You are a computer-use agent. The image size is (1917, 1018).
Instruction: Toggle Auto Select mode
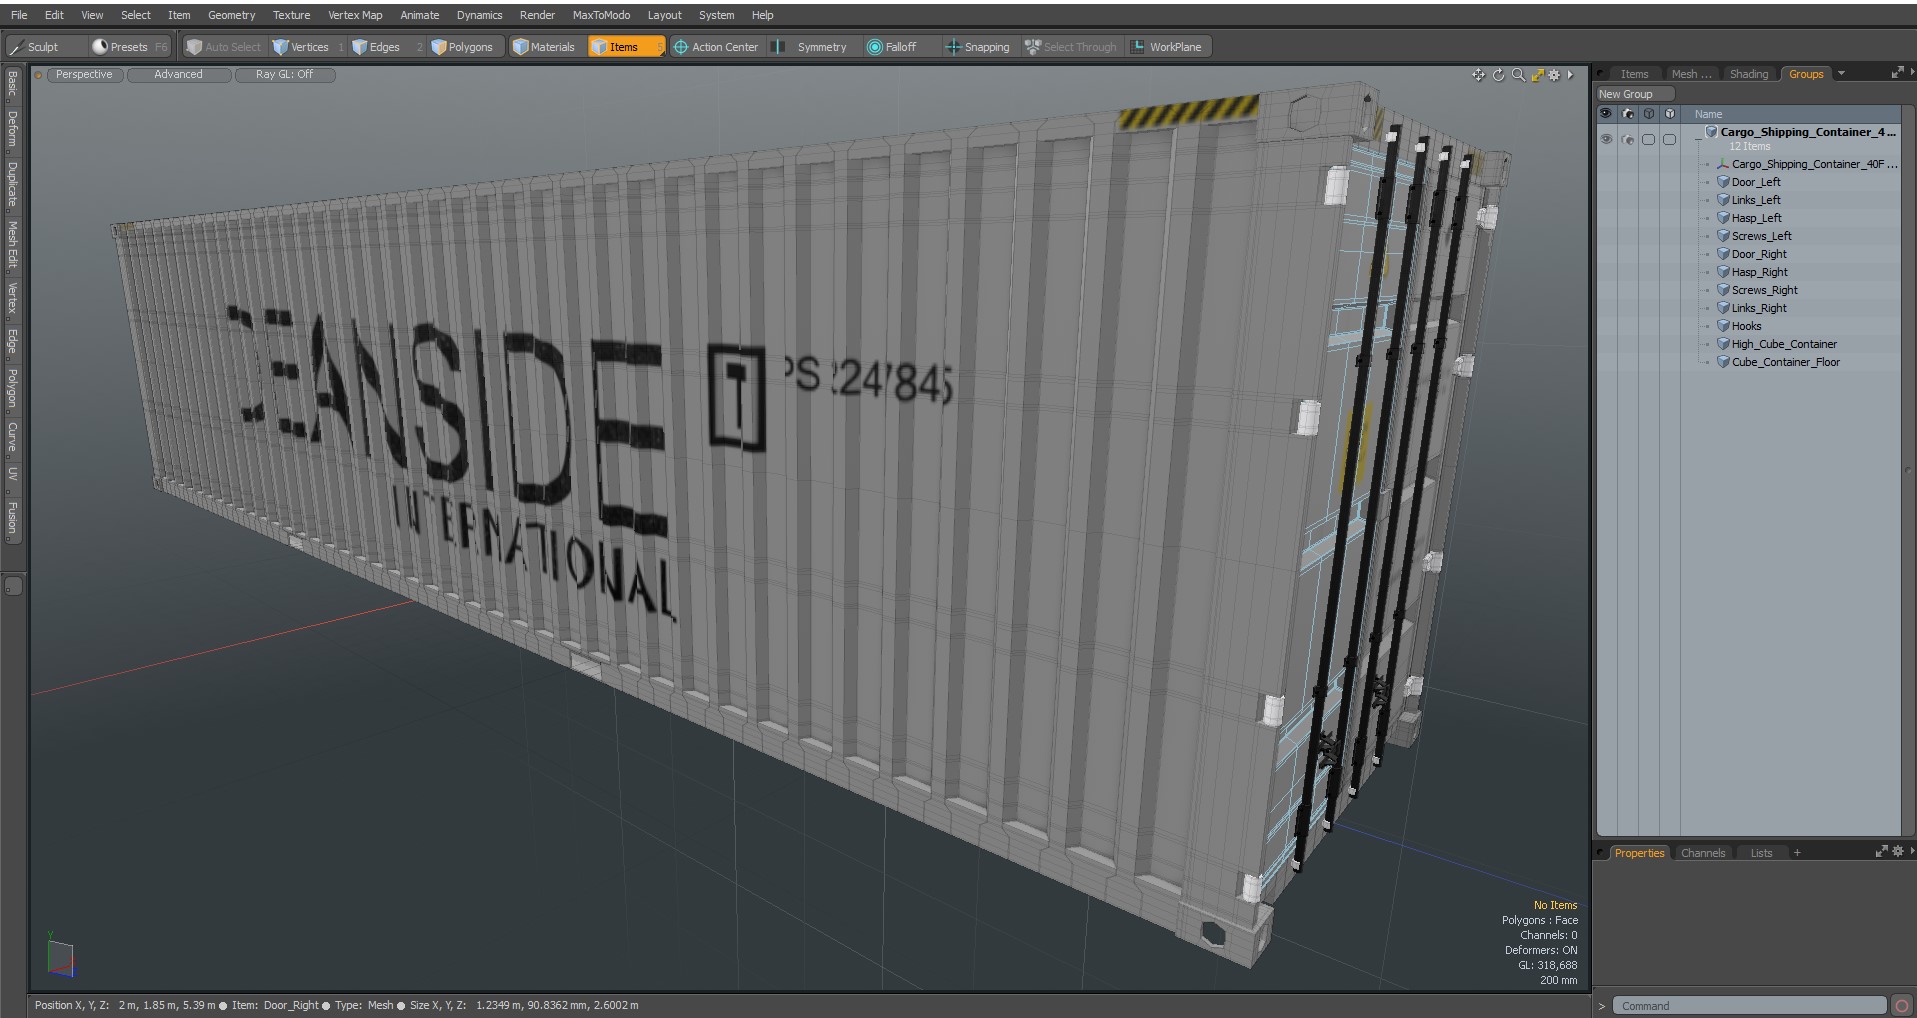224,47
